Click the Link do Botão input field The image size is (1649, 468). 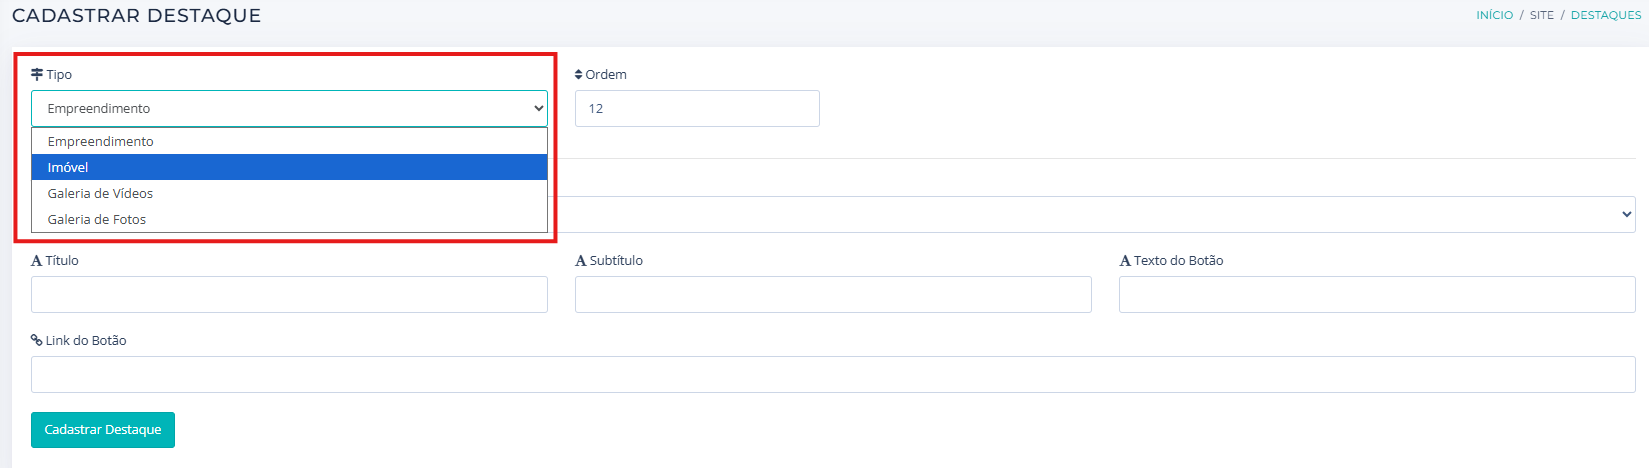833,375
